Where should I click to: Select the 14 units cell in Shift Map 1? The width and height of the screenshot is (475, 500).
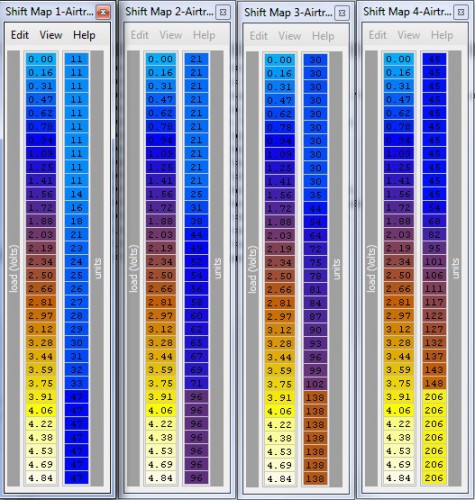click(x=76, y=194)
